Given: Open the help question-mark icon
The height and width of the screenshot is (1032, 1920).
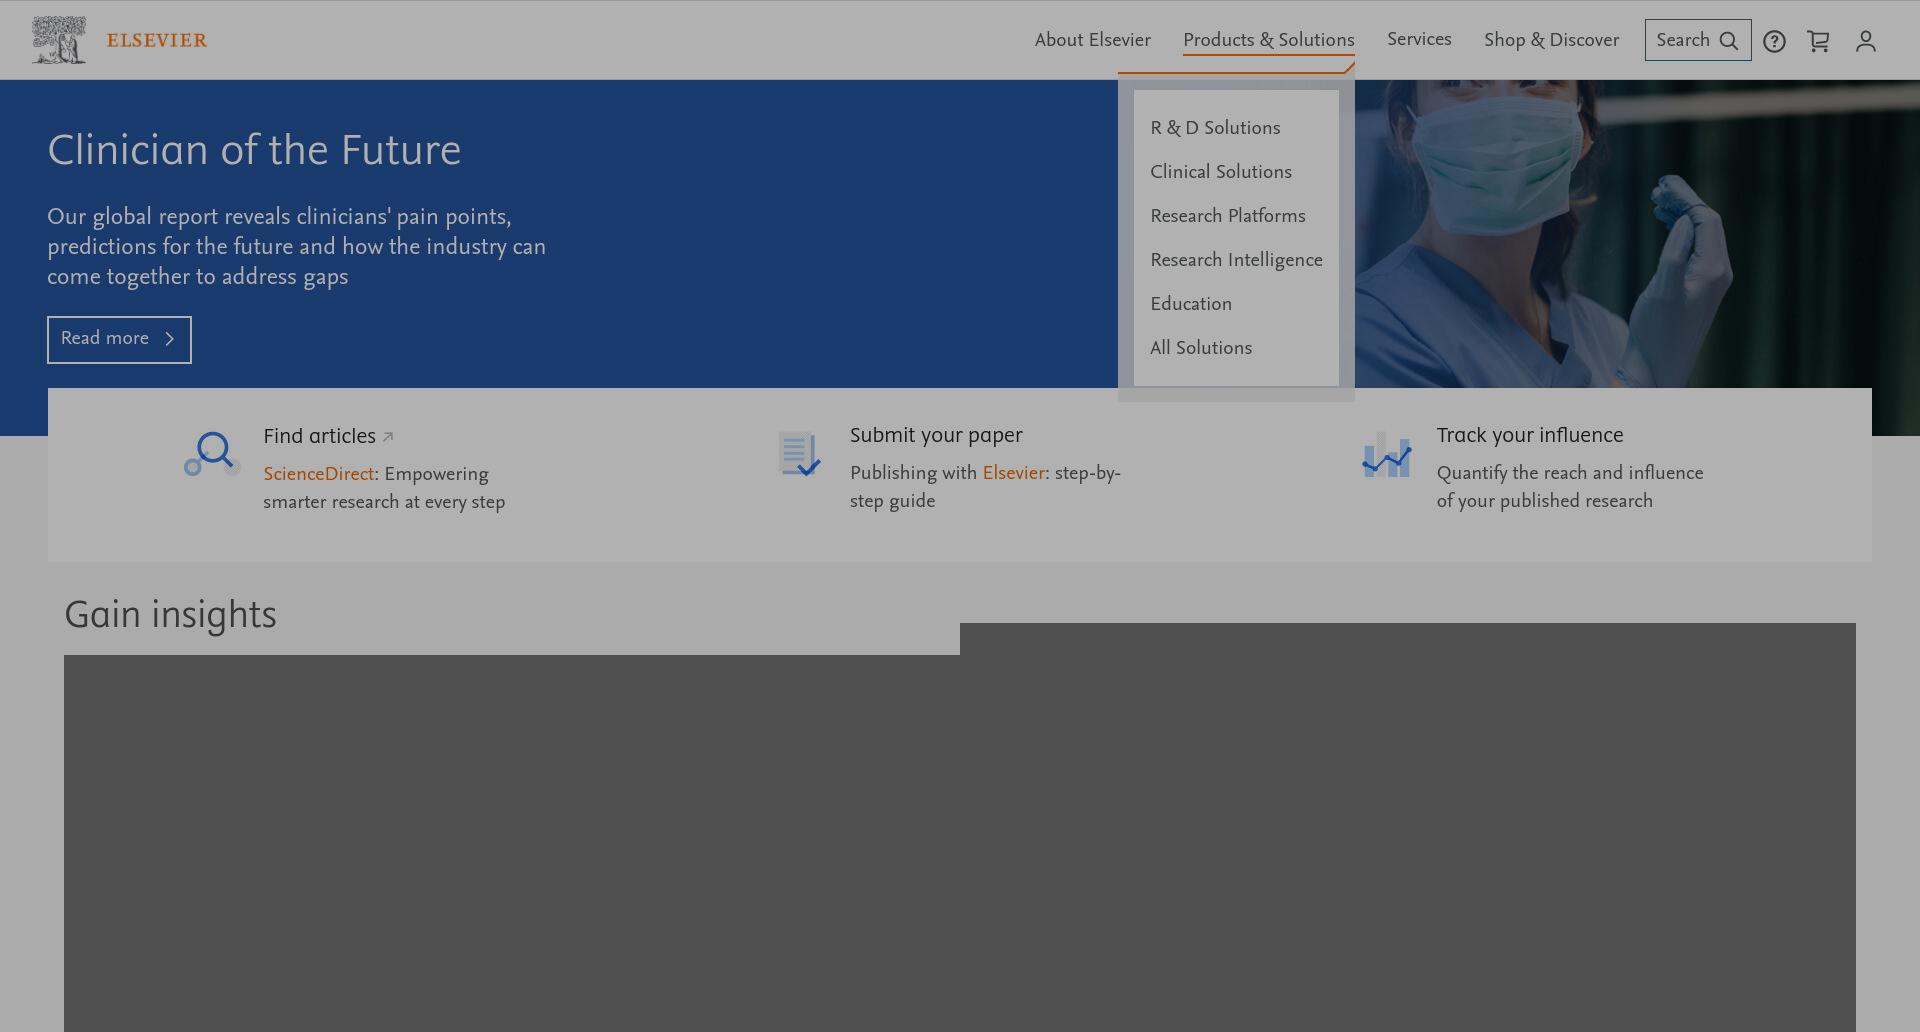Looking at the screenshot, I should [1774, 41].
